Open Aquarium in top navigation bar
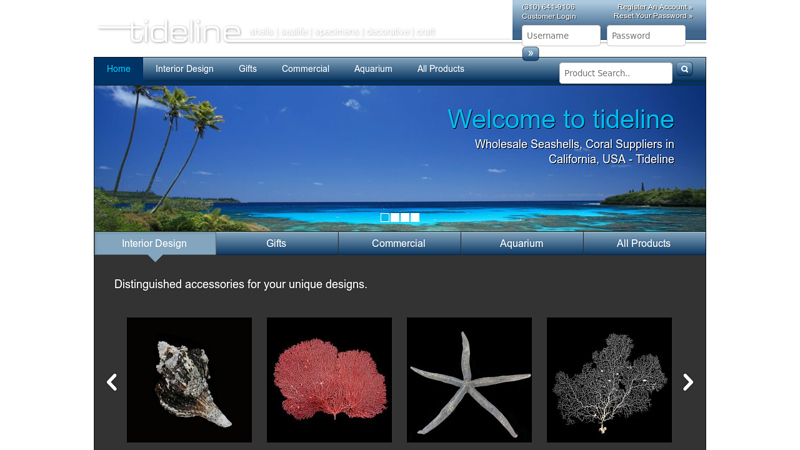This screenshot has width=800, height=450. point(373,69)
